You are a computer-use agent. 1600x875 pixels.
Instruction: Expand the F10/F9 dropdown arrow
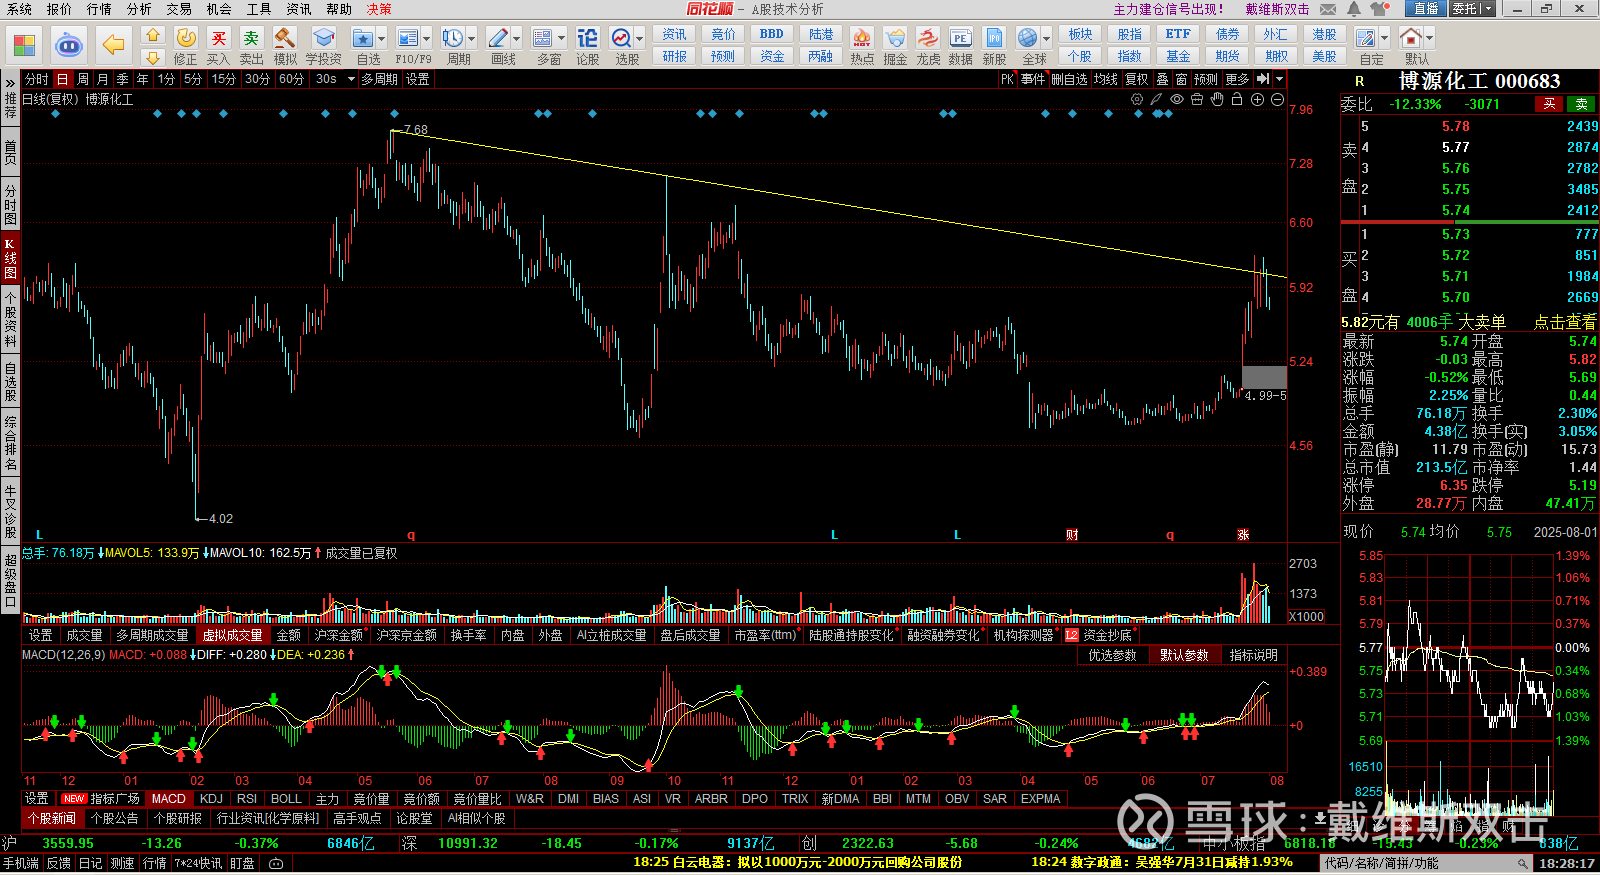point(427,39)
